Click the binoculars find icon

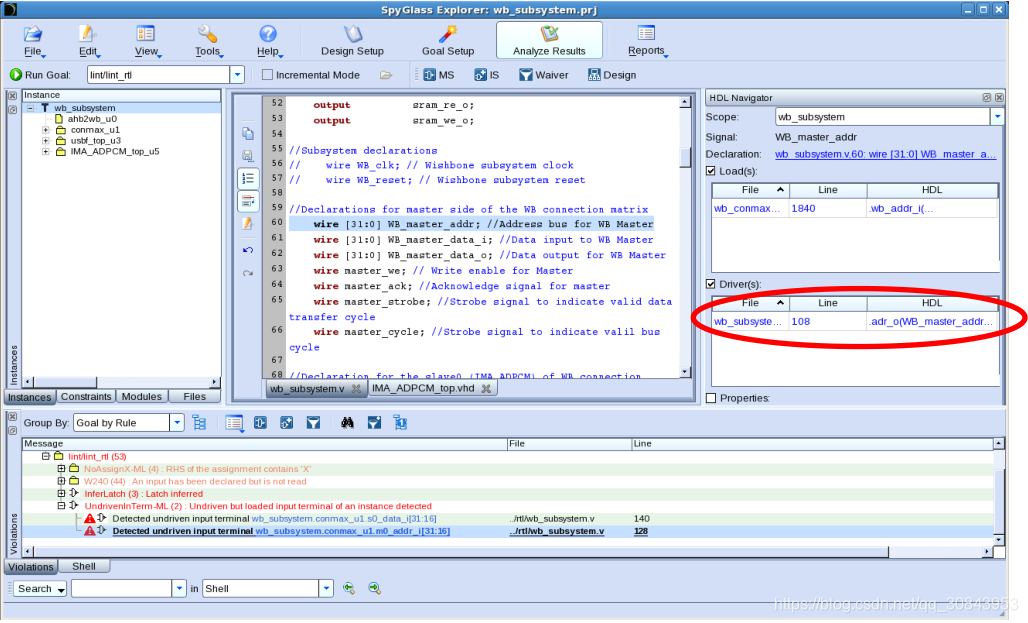pyautogui.click(x=347, y=423)
